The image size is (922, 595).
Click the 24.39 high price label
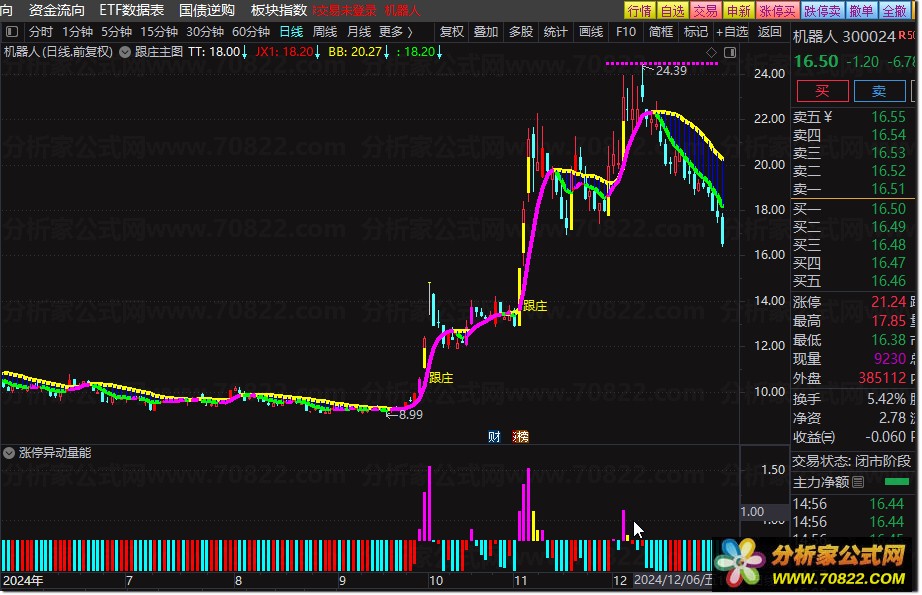[671, 71]
